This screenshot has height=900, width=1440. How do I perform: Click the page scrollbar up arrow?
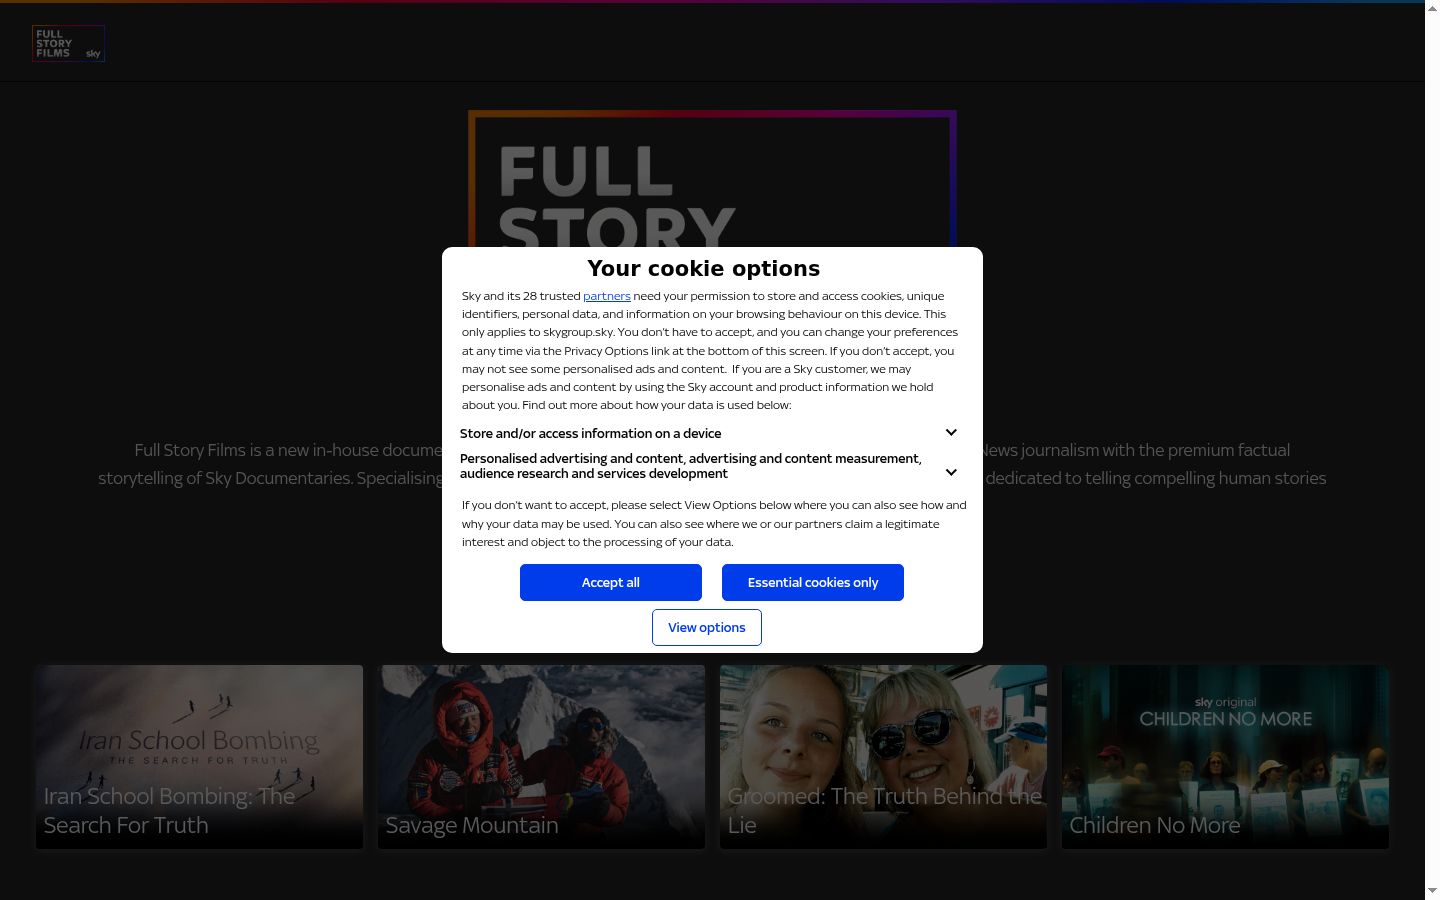1432,8
